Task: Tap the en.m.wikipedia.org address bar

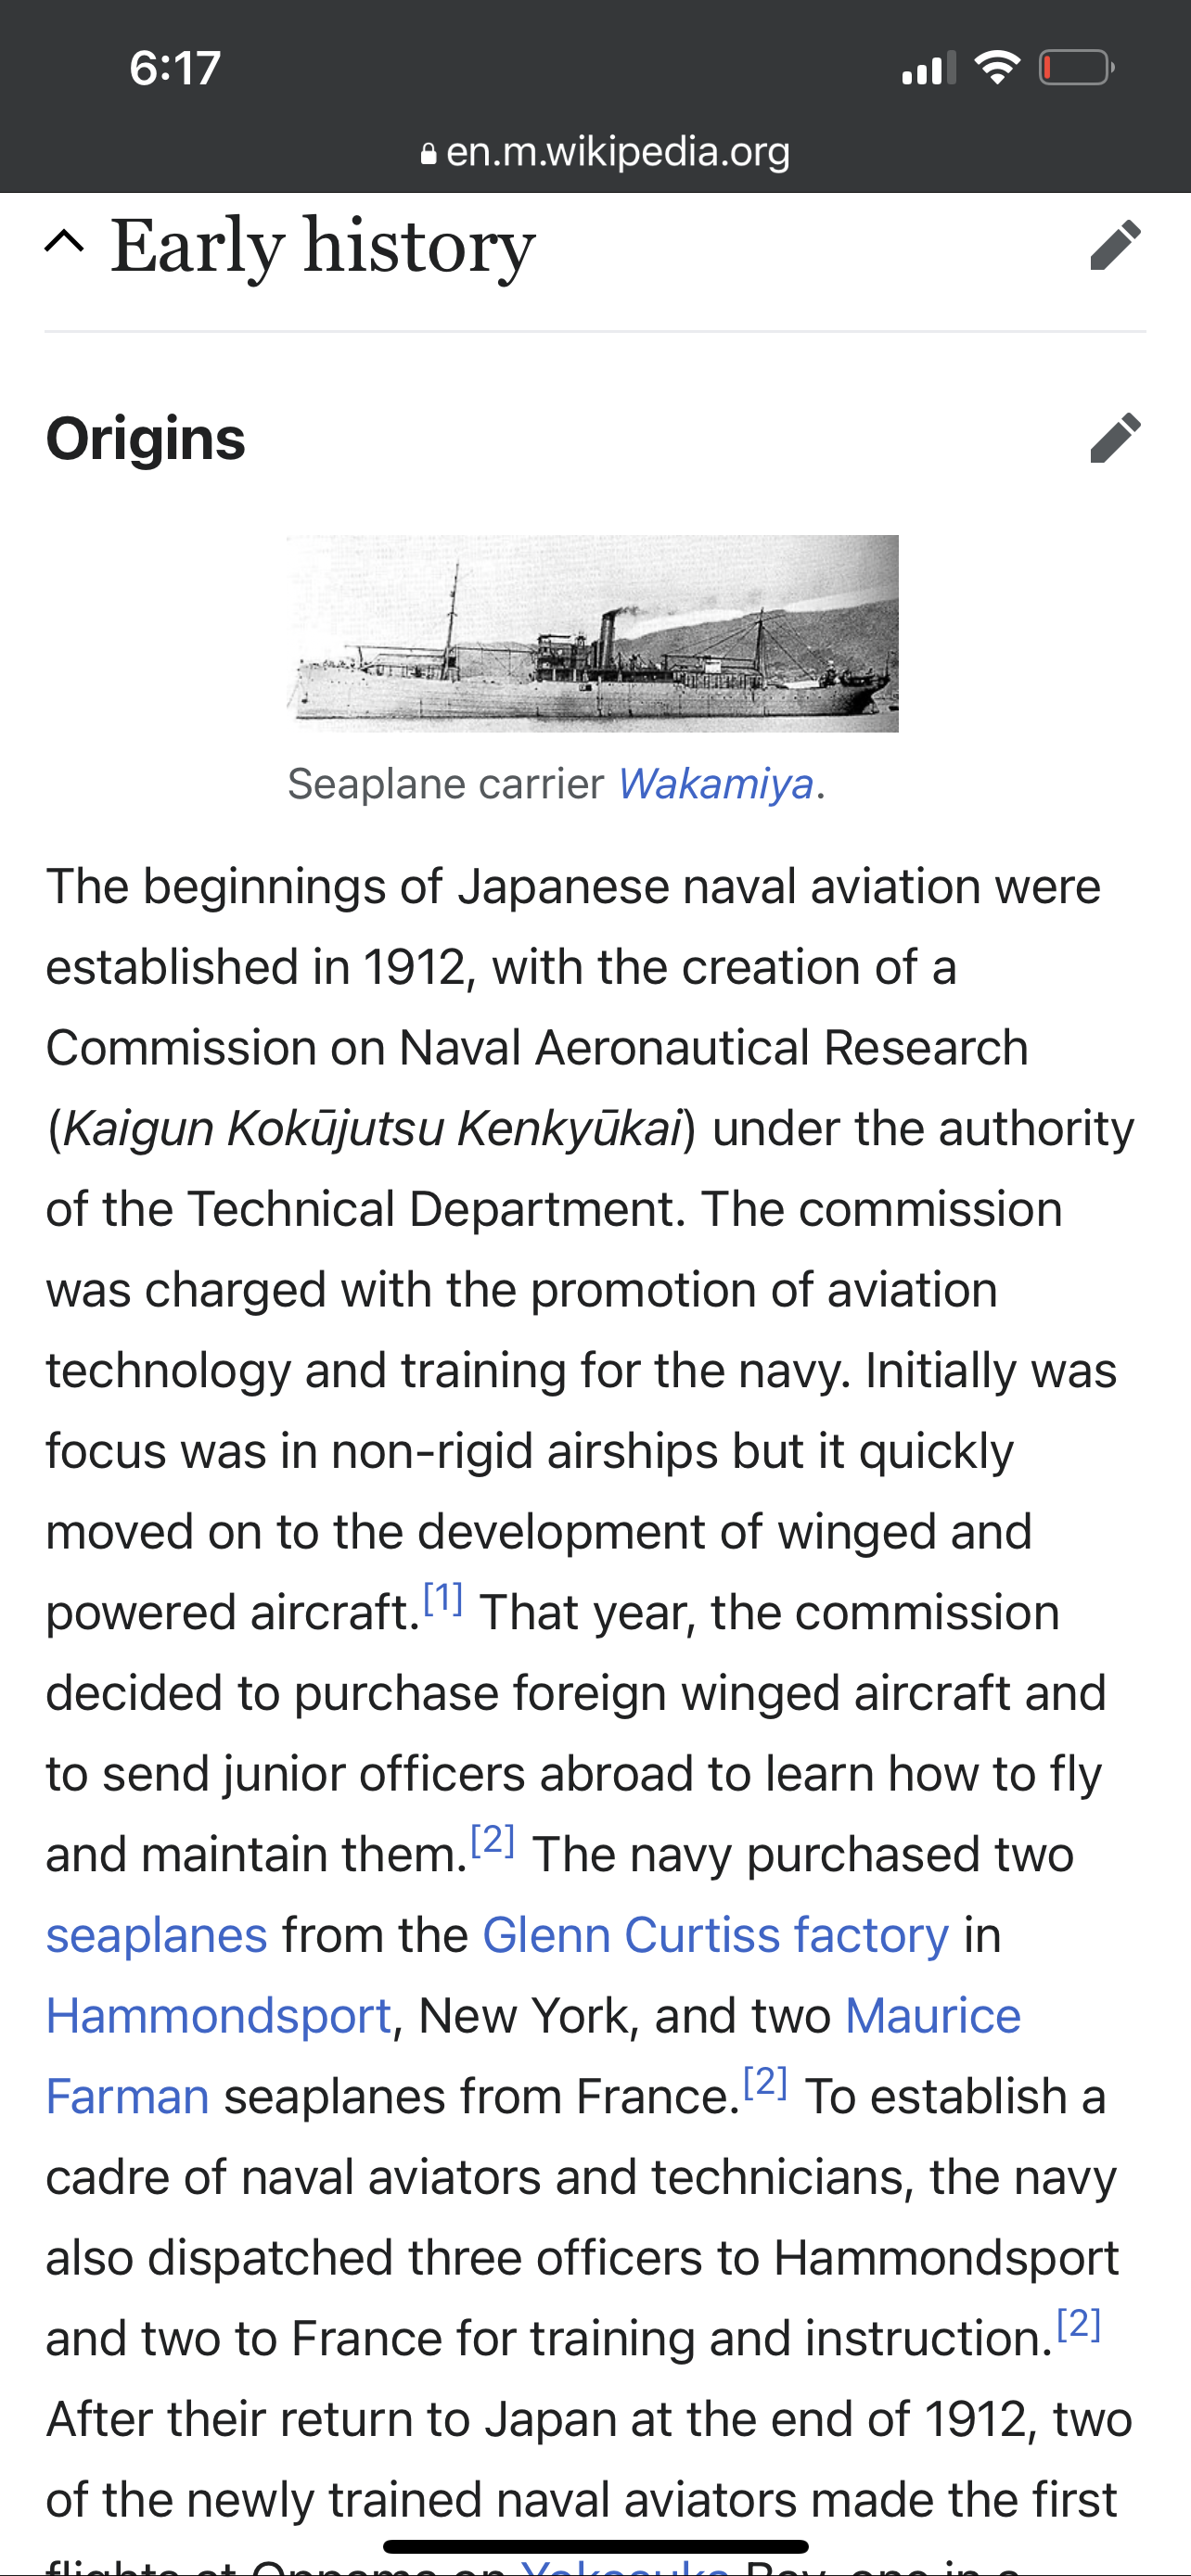Action: 617,152
